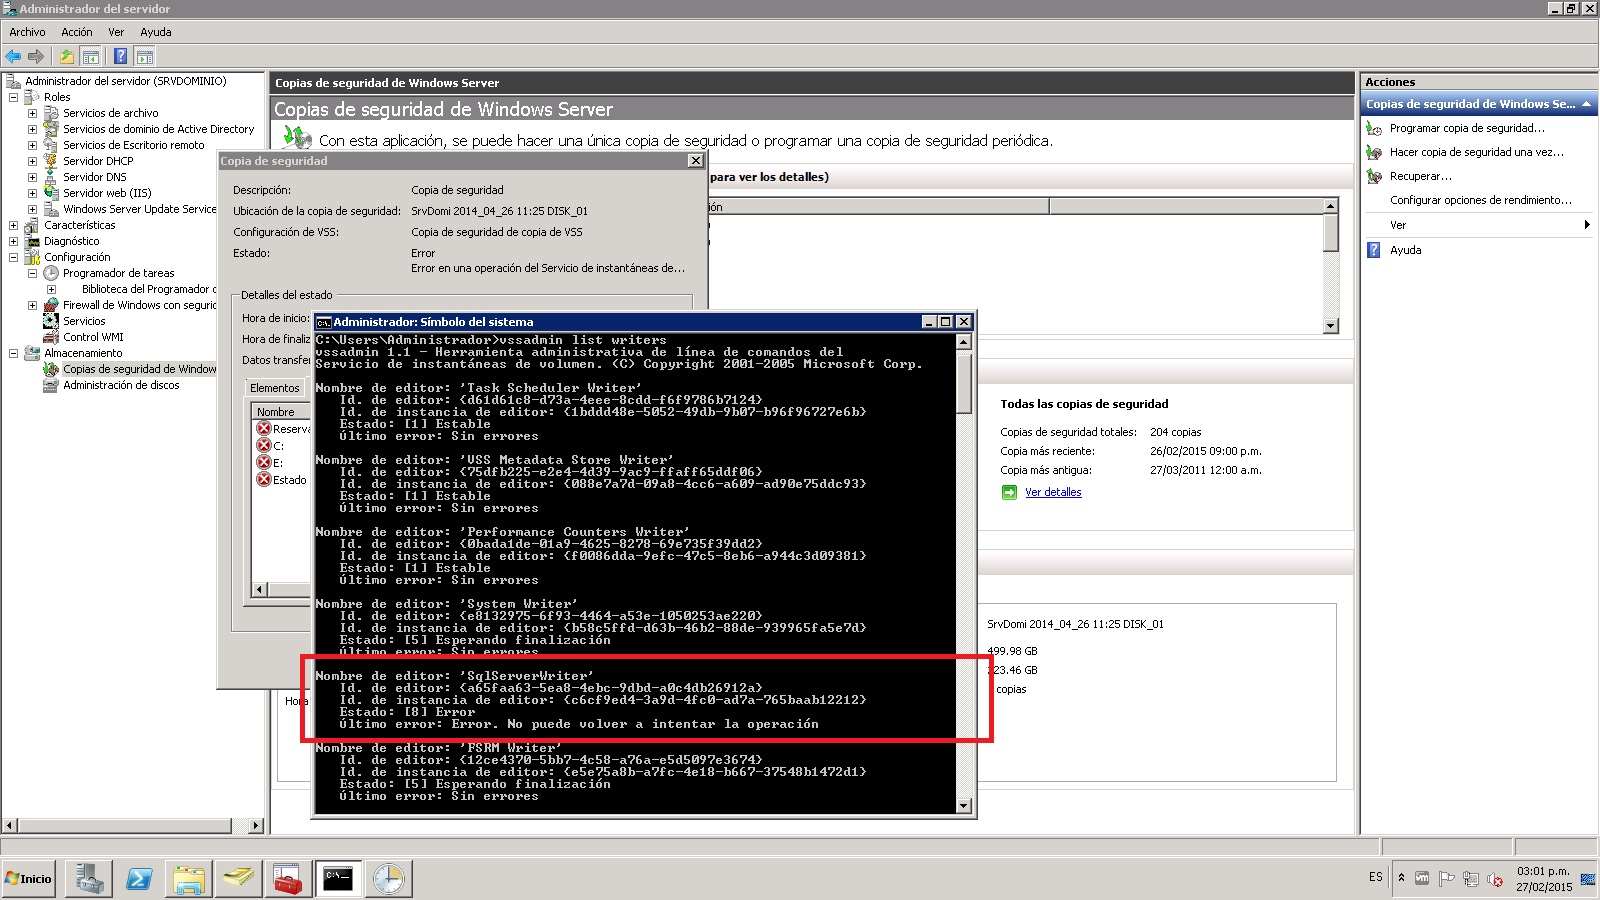The height and width of the screenshot is (900, 1600).
Task: Click the system tray clock showing 03:01 p.m.
Action: tap(1543, 871)
